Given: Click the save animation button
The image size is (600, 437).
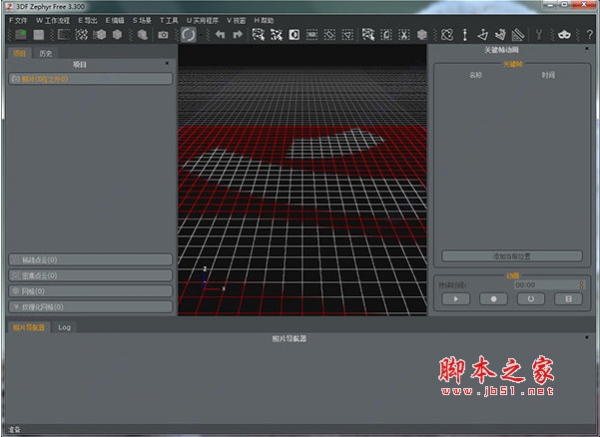Looking at the screenshot, I should (x=567, y=298).
